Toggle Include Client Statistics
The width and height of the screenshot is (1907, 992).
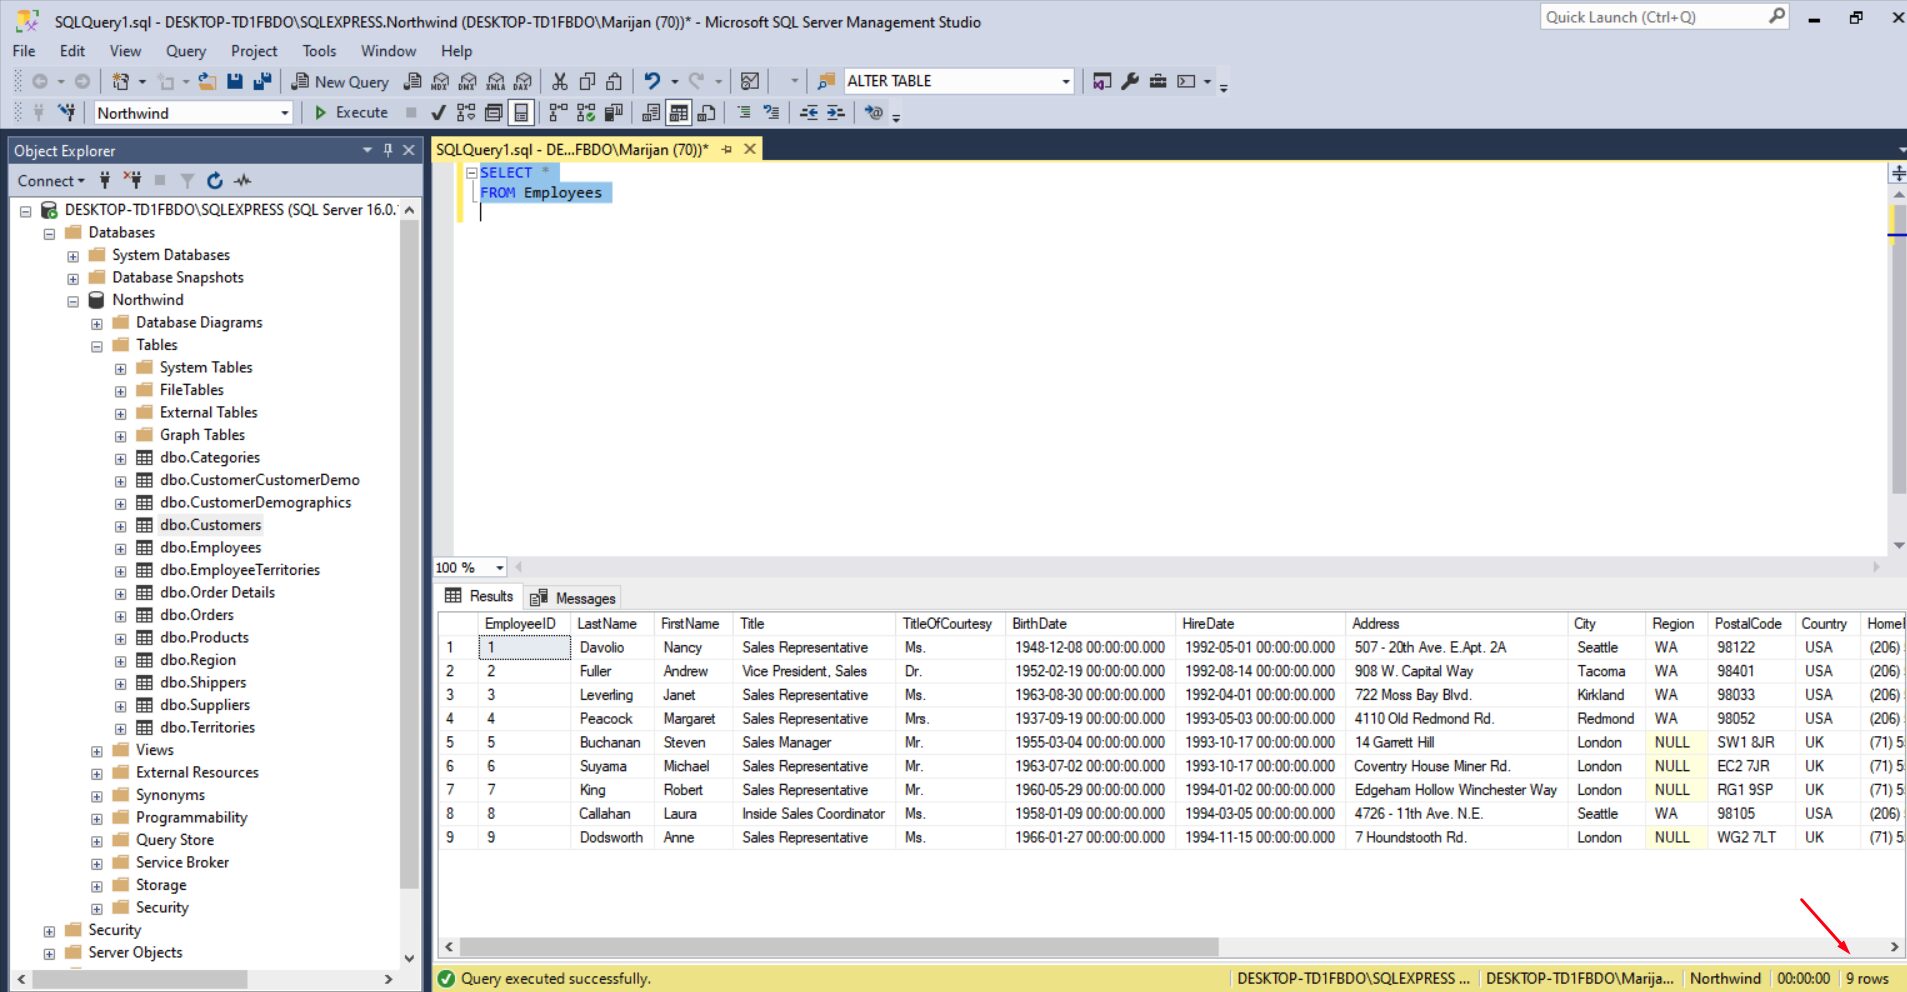613,113
